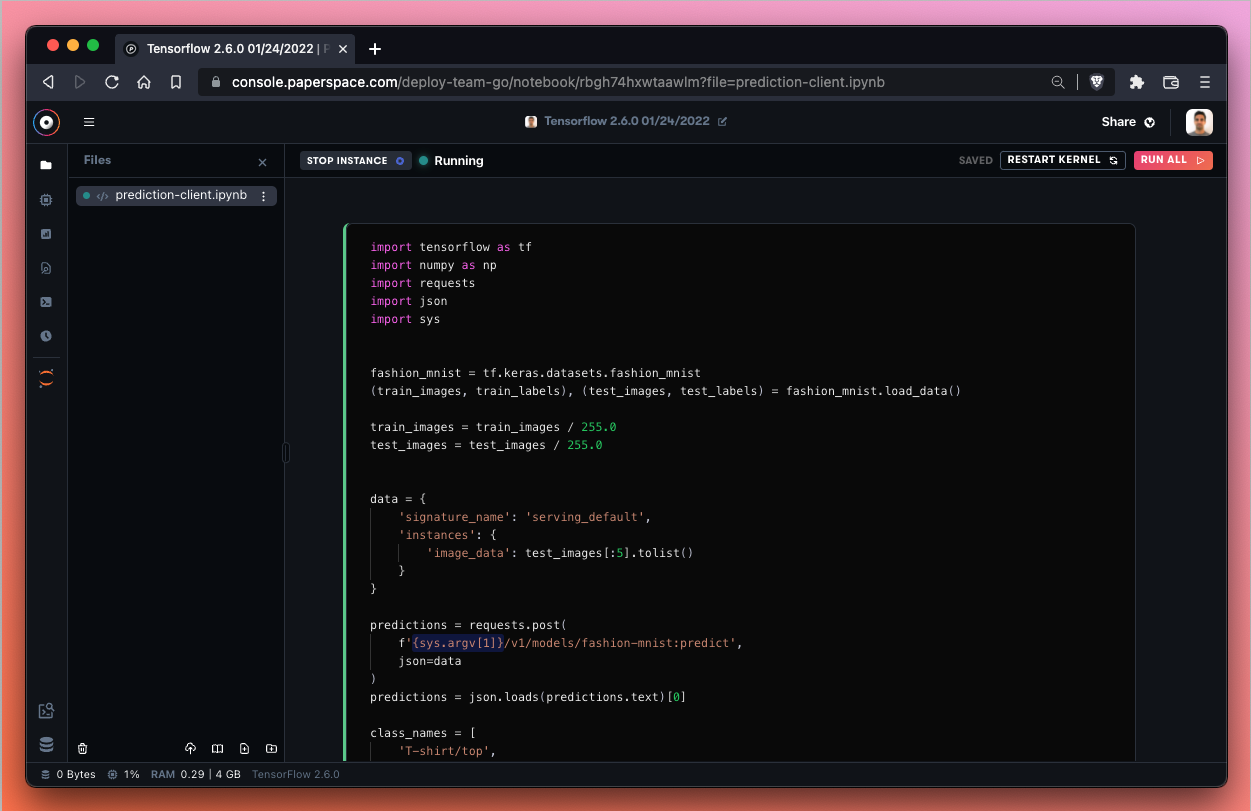1251x811 pixels.
Task: Click the panel resize handle beside Files panel
Action: coord(286,453)
